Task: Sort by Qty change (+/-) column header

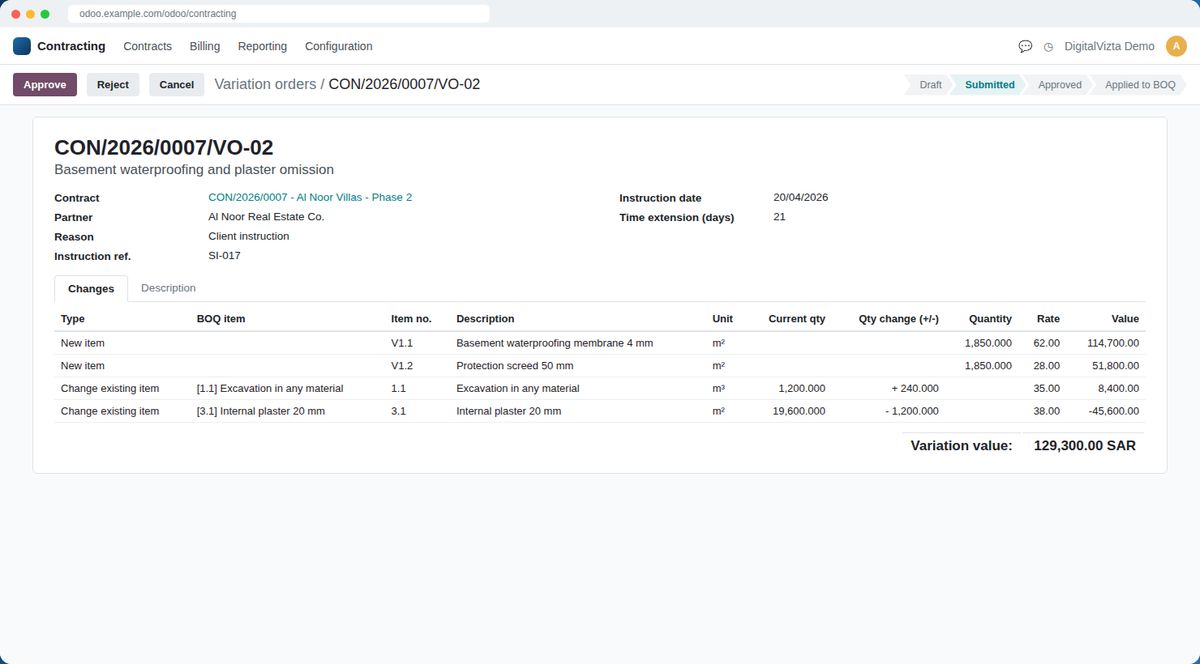Action: tap(898, 319)
